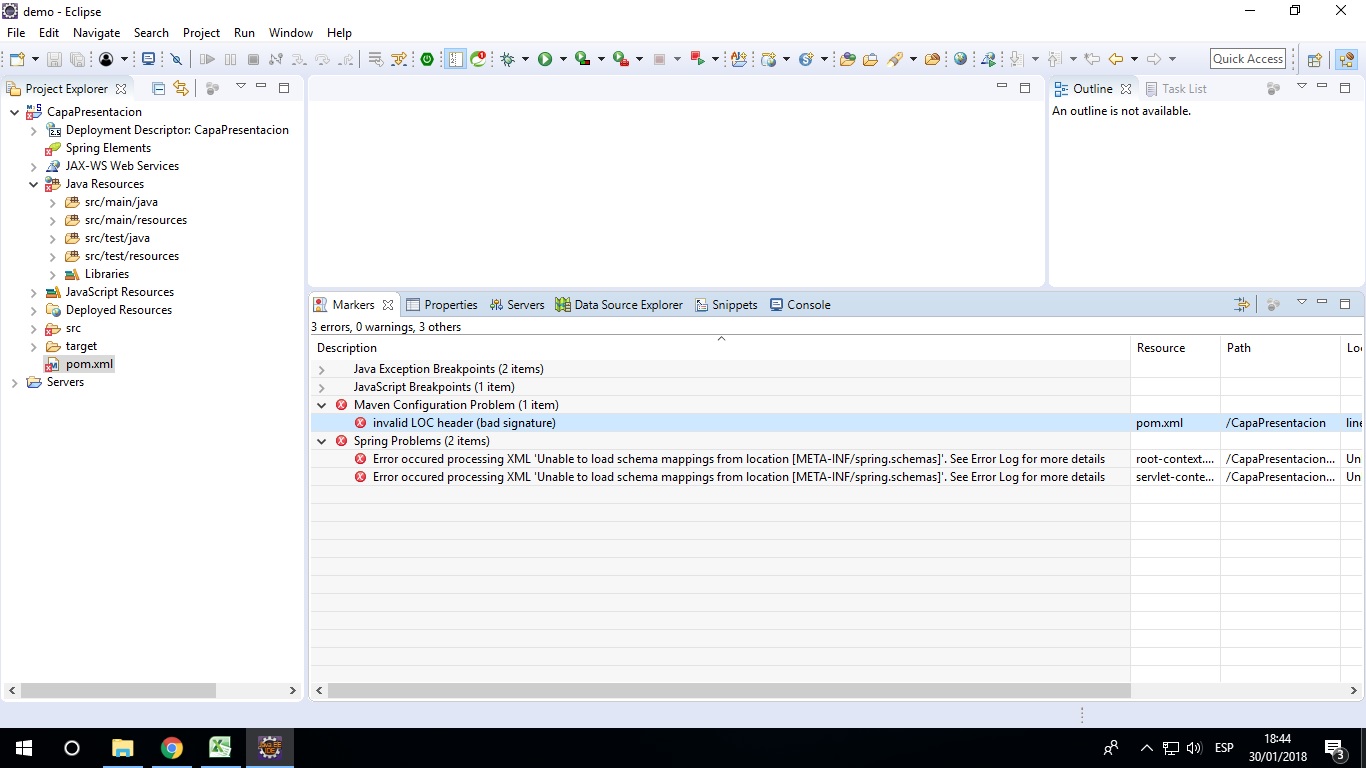Click the Spring Boot Dashboard power icon

click(427, 59)
